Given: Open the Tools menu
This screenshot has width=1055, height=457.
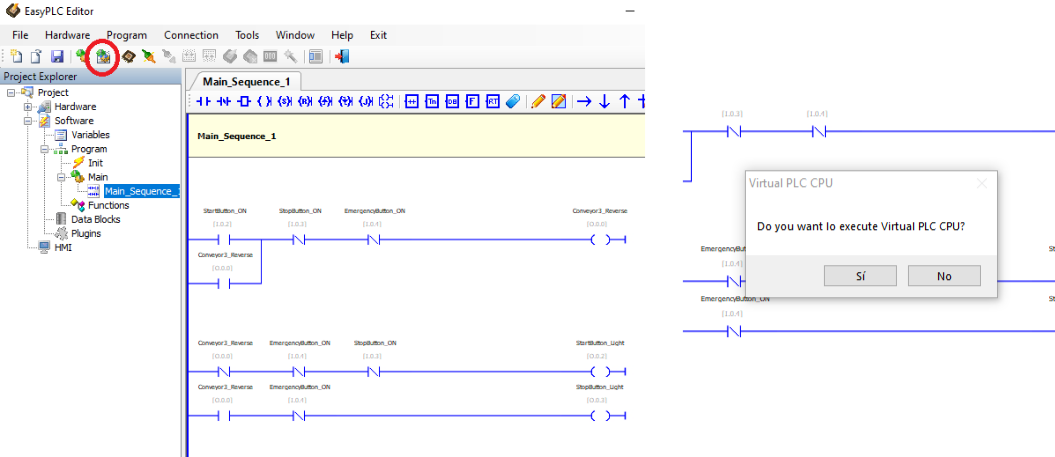Looking at the screenshot, I should point(247,35).
